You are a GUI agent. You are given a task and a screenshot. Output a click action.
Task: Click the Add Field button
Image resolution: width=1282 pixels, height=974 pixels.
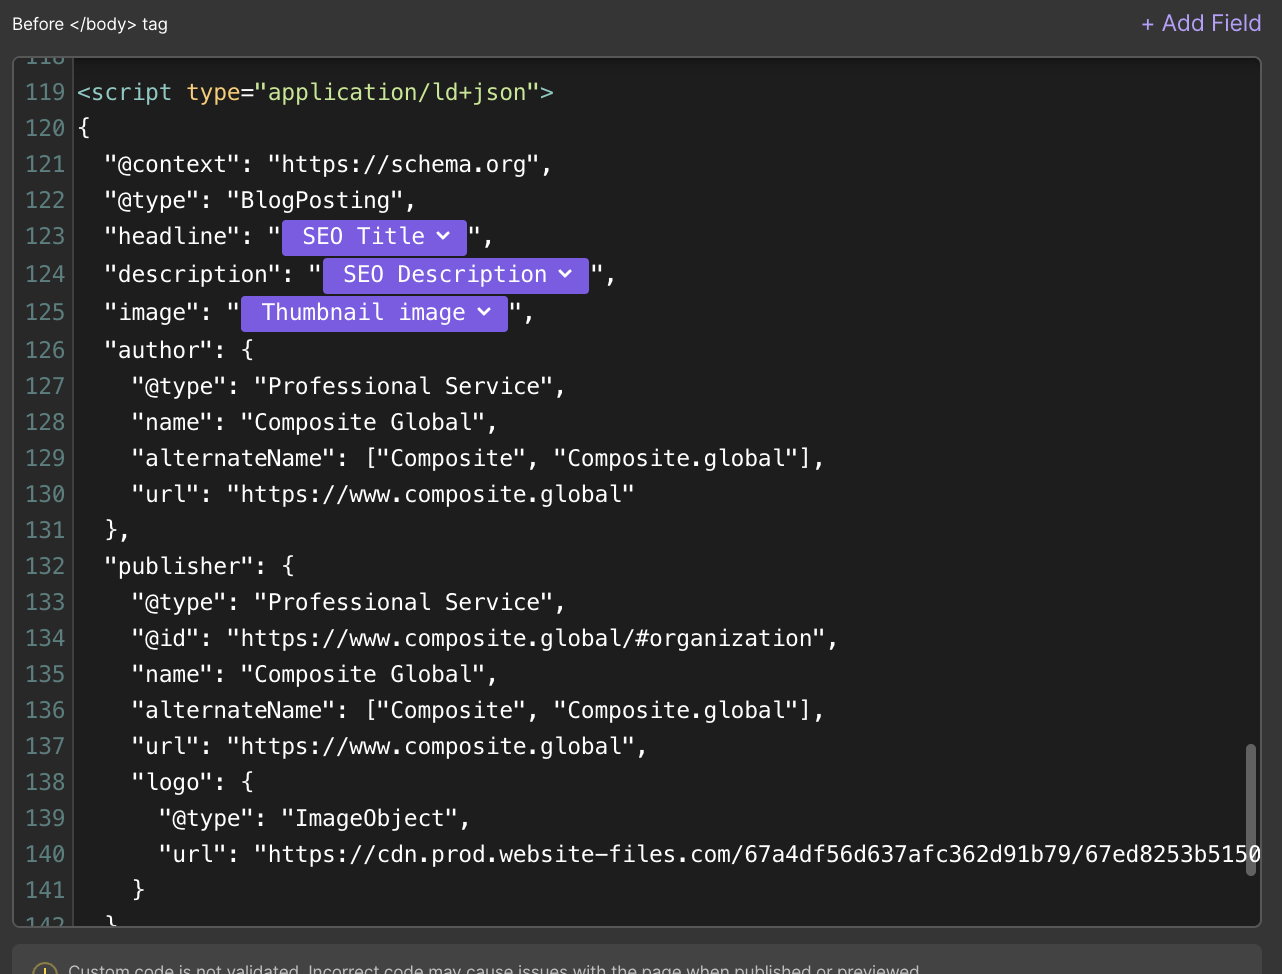point(1201,23)
